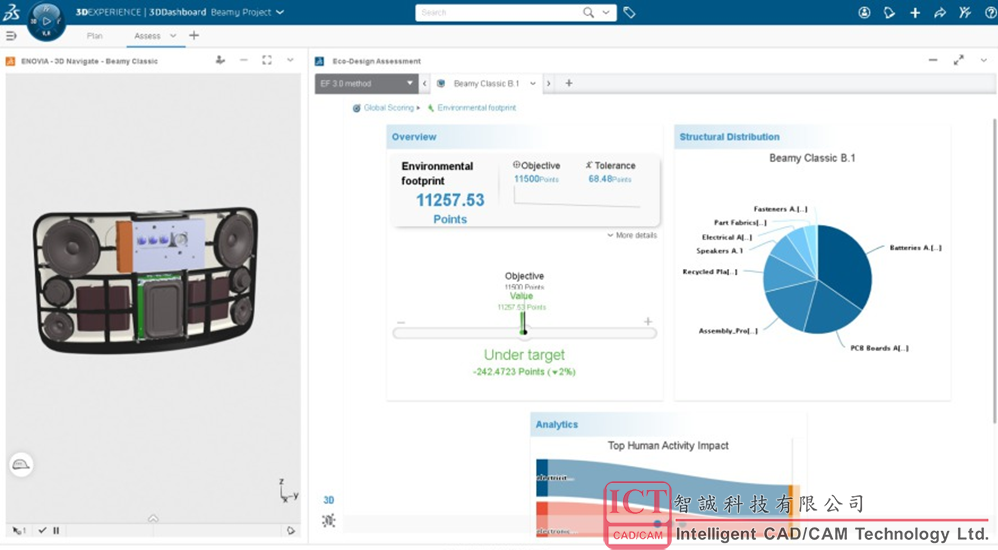Viewport: 998px width, 550px height.
Task: Click the Environmental footprint breadcrumb link
Action: pos(476,108)
